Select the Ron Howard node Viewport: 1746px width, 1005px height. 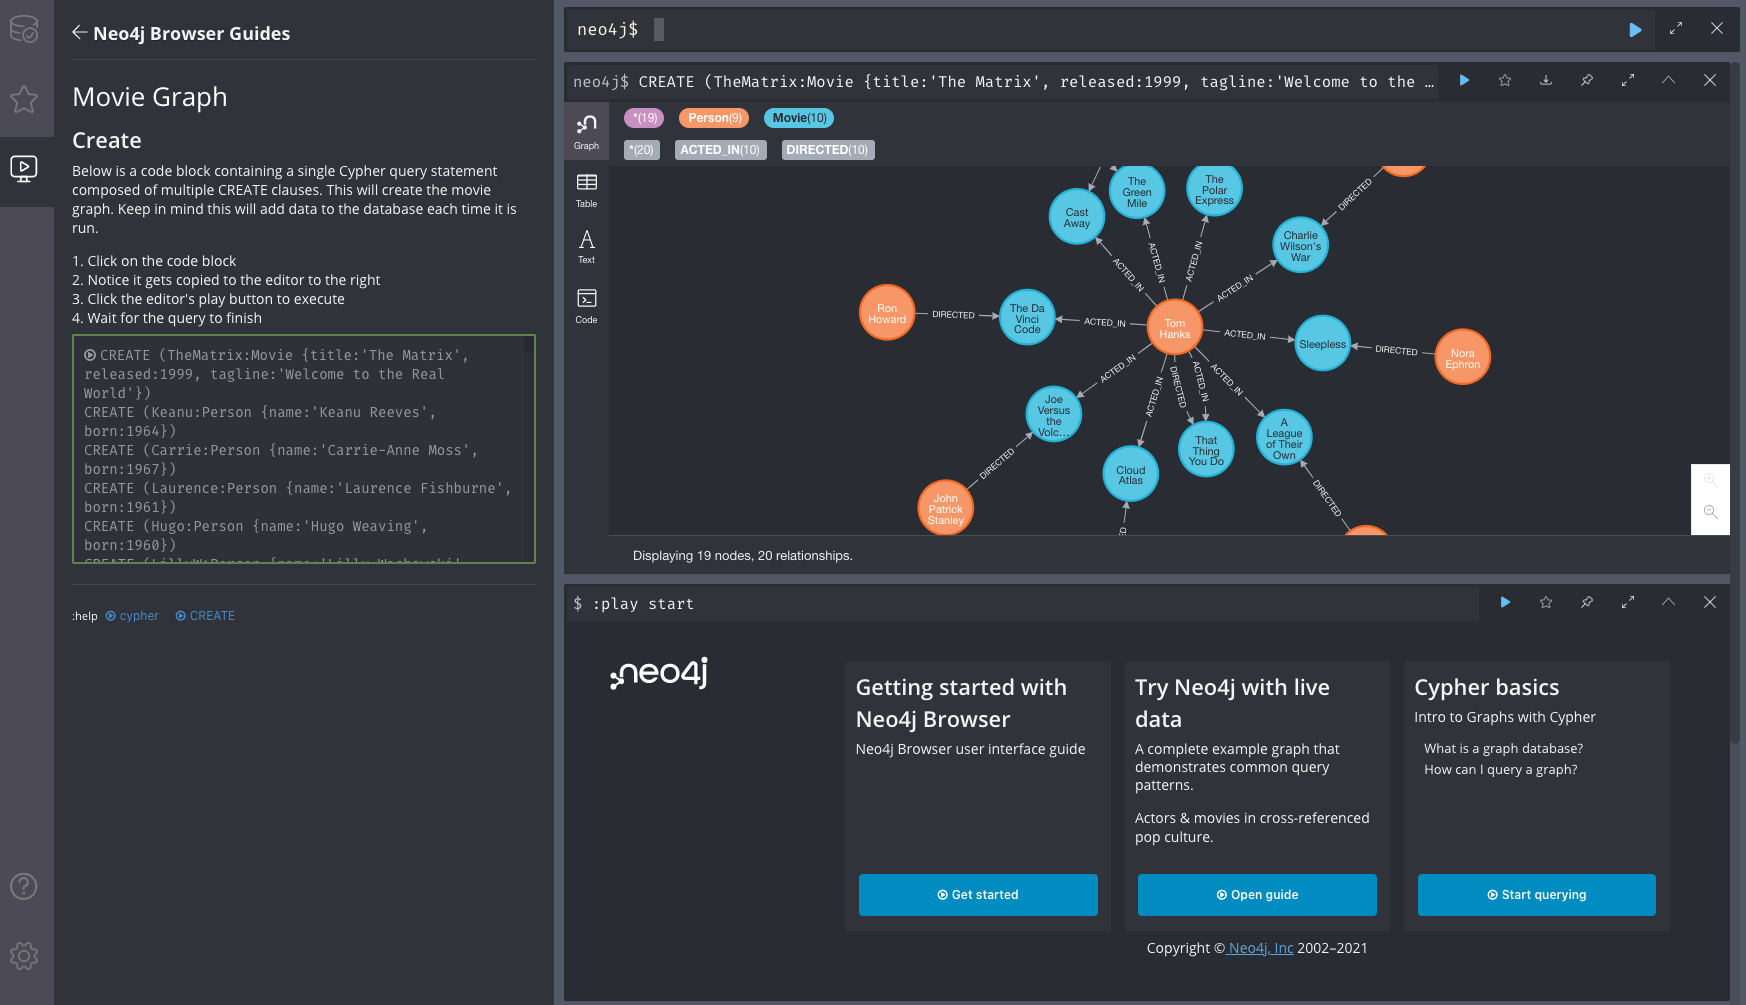pos(887,313)
